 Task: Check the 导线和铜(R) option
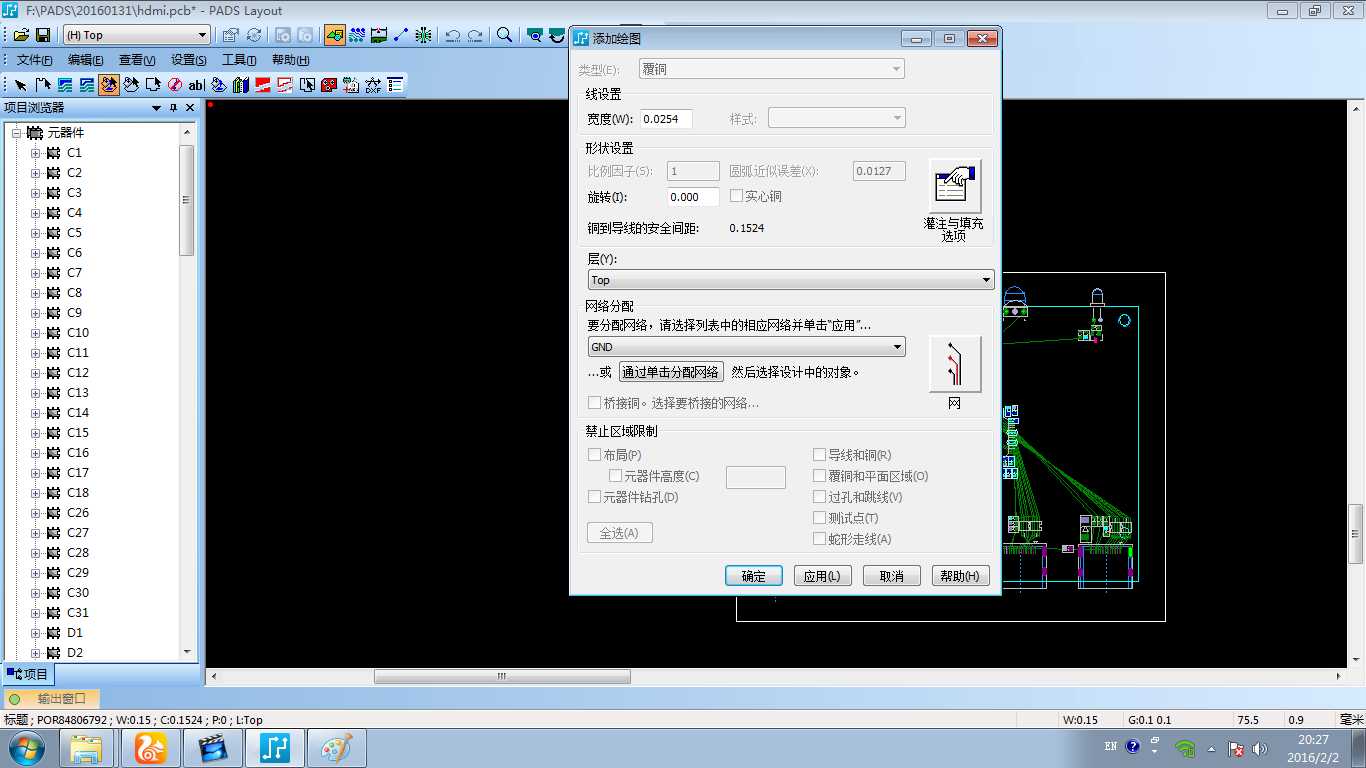tap(820, 455)
